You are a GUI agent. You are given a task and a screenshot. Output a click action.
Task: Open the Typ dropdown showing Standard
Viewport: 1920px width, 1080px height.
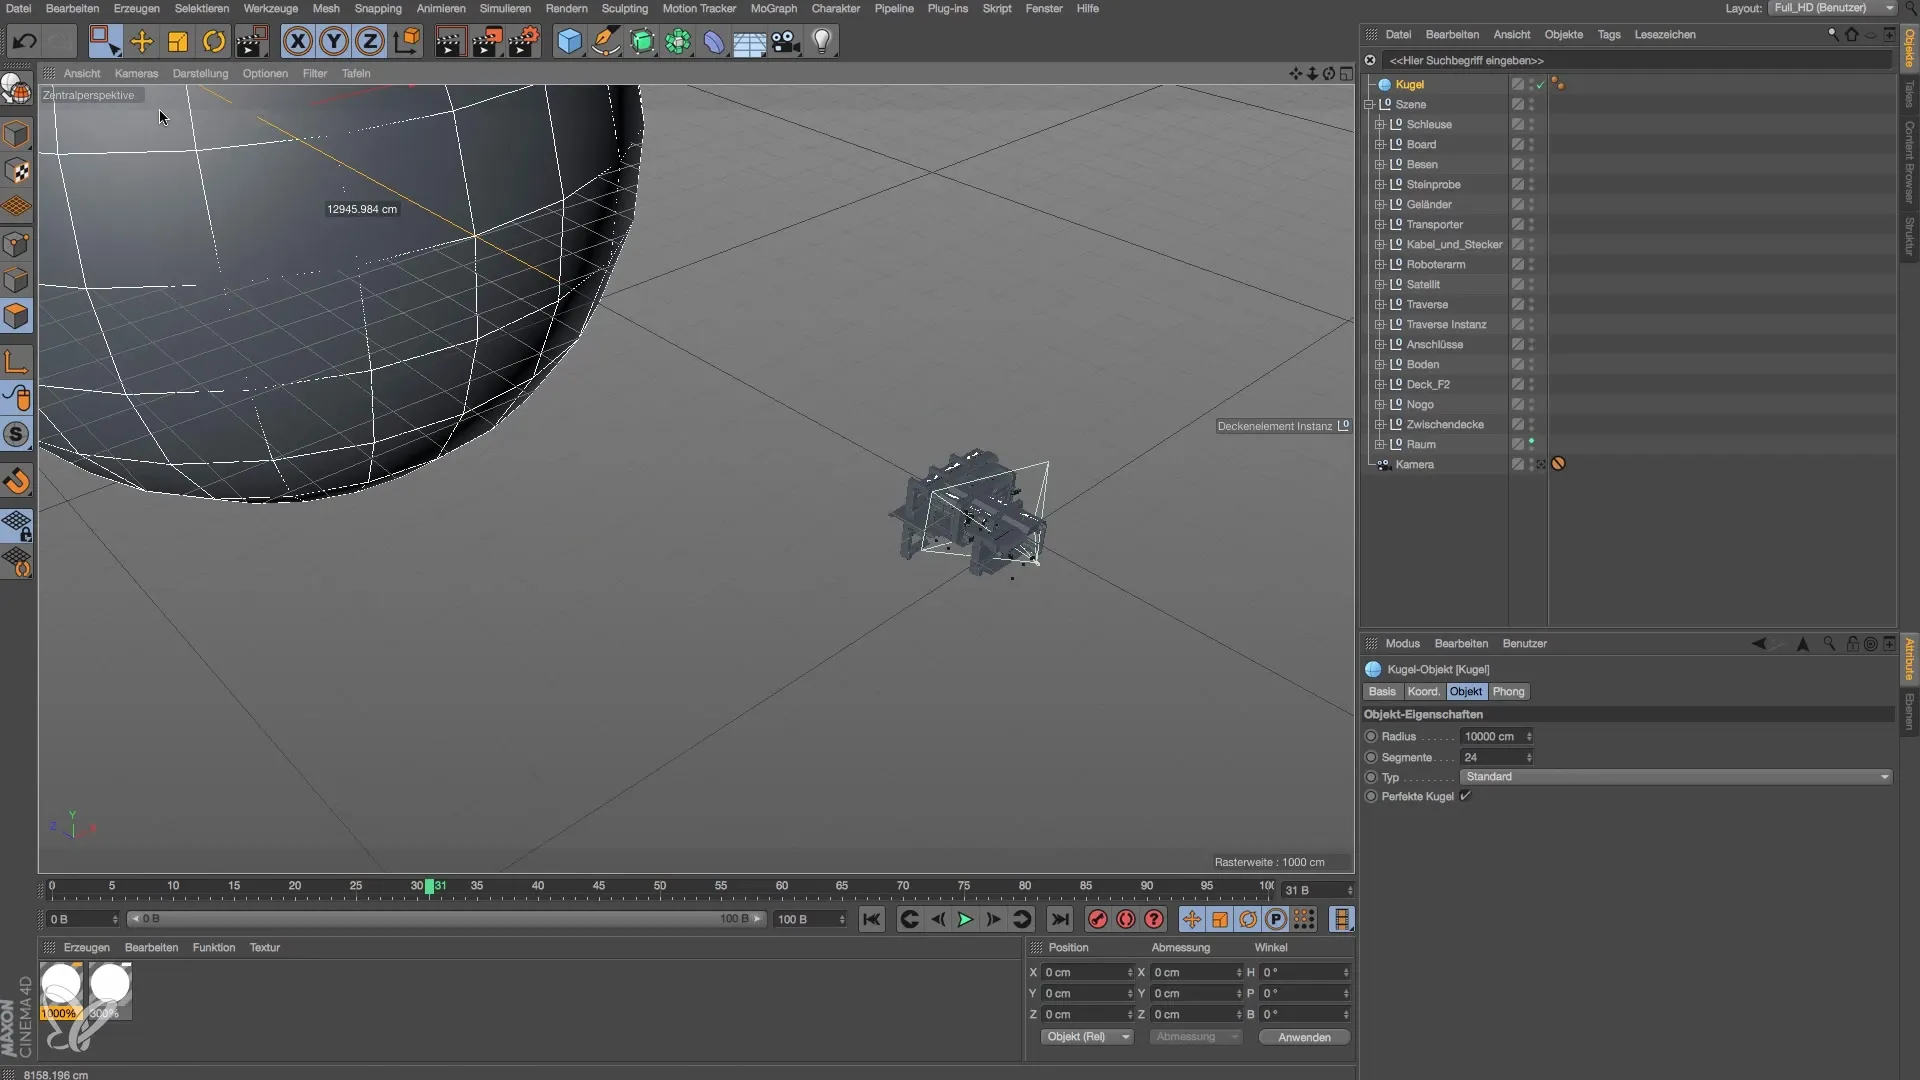[1676, 777]
